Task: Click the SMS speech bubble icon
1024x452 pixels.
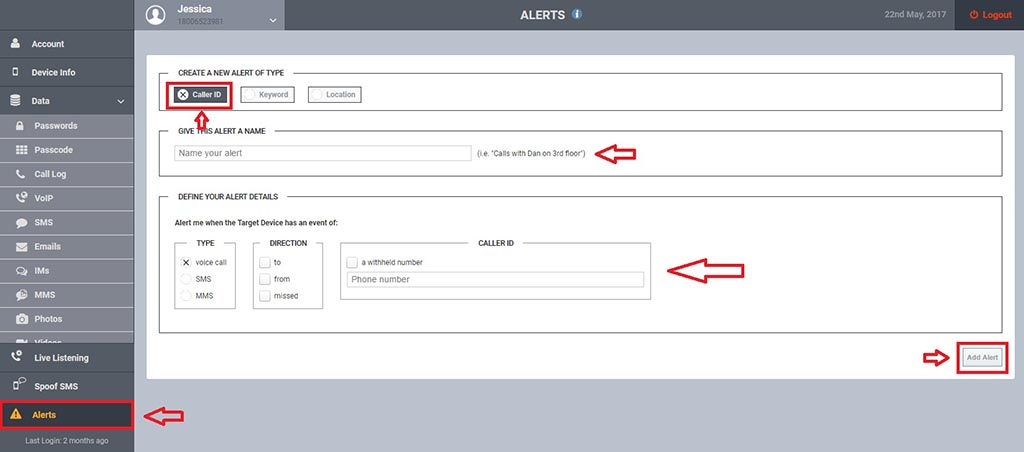Action: tap(22, 222)
